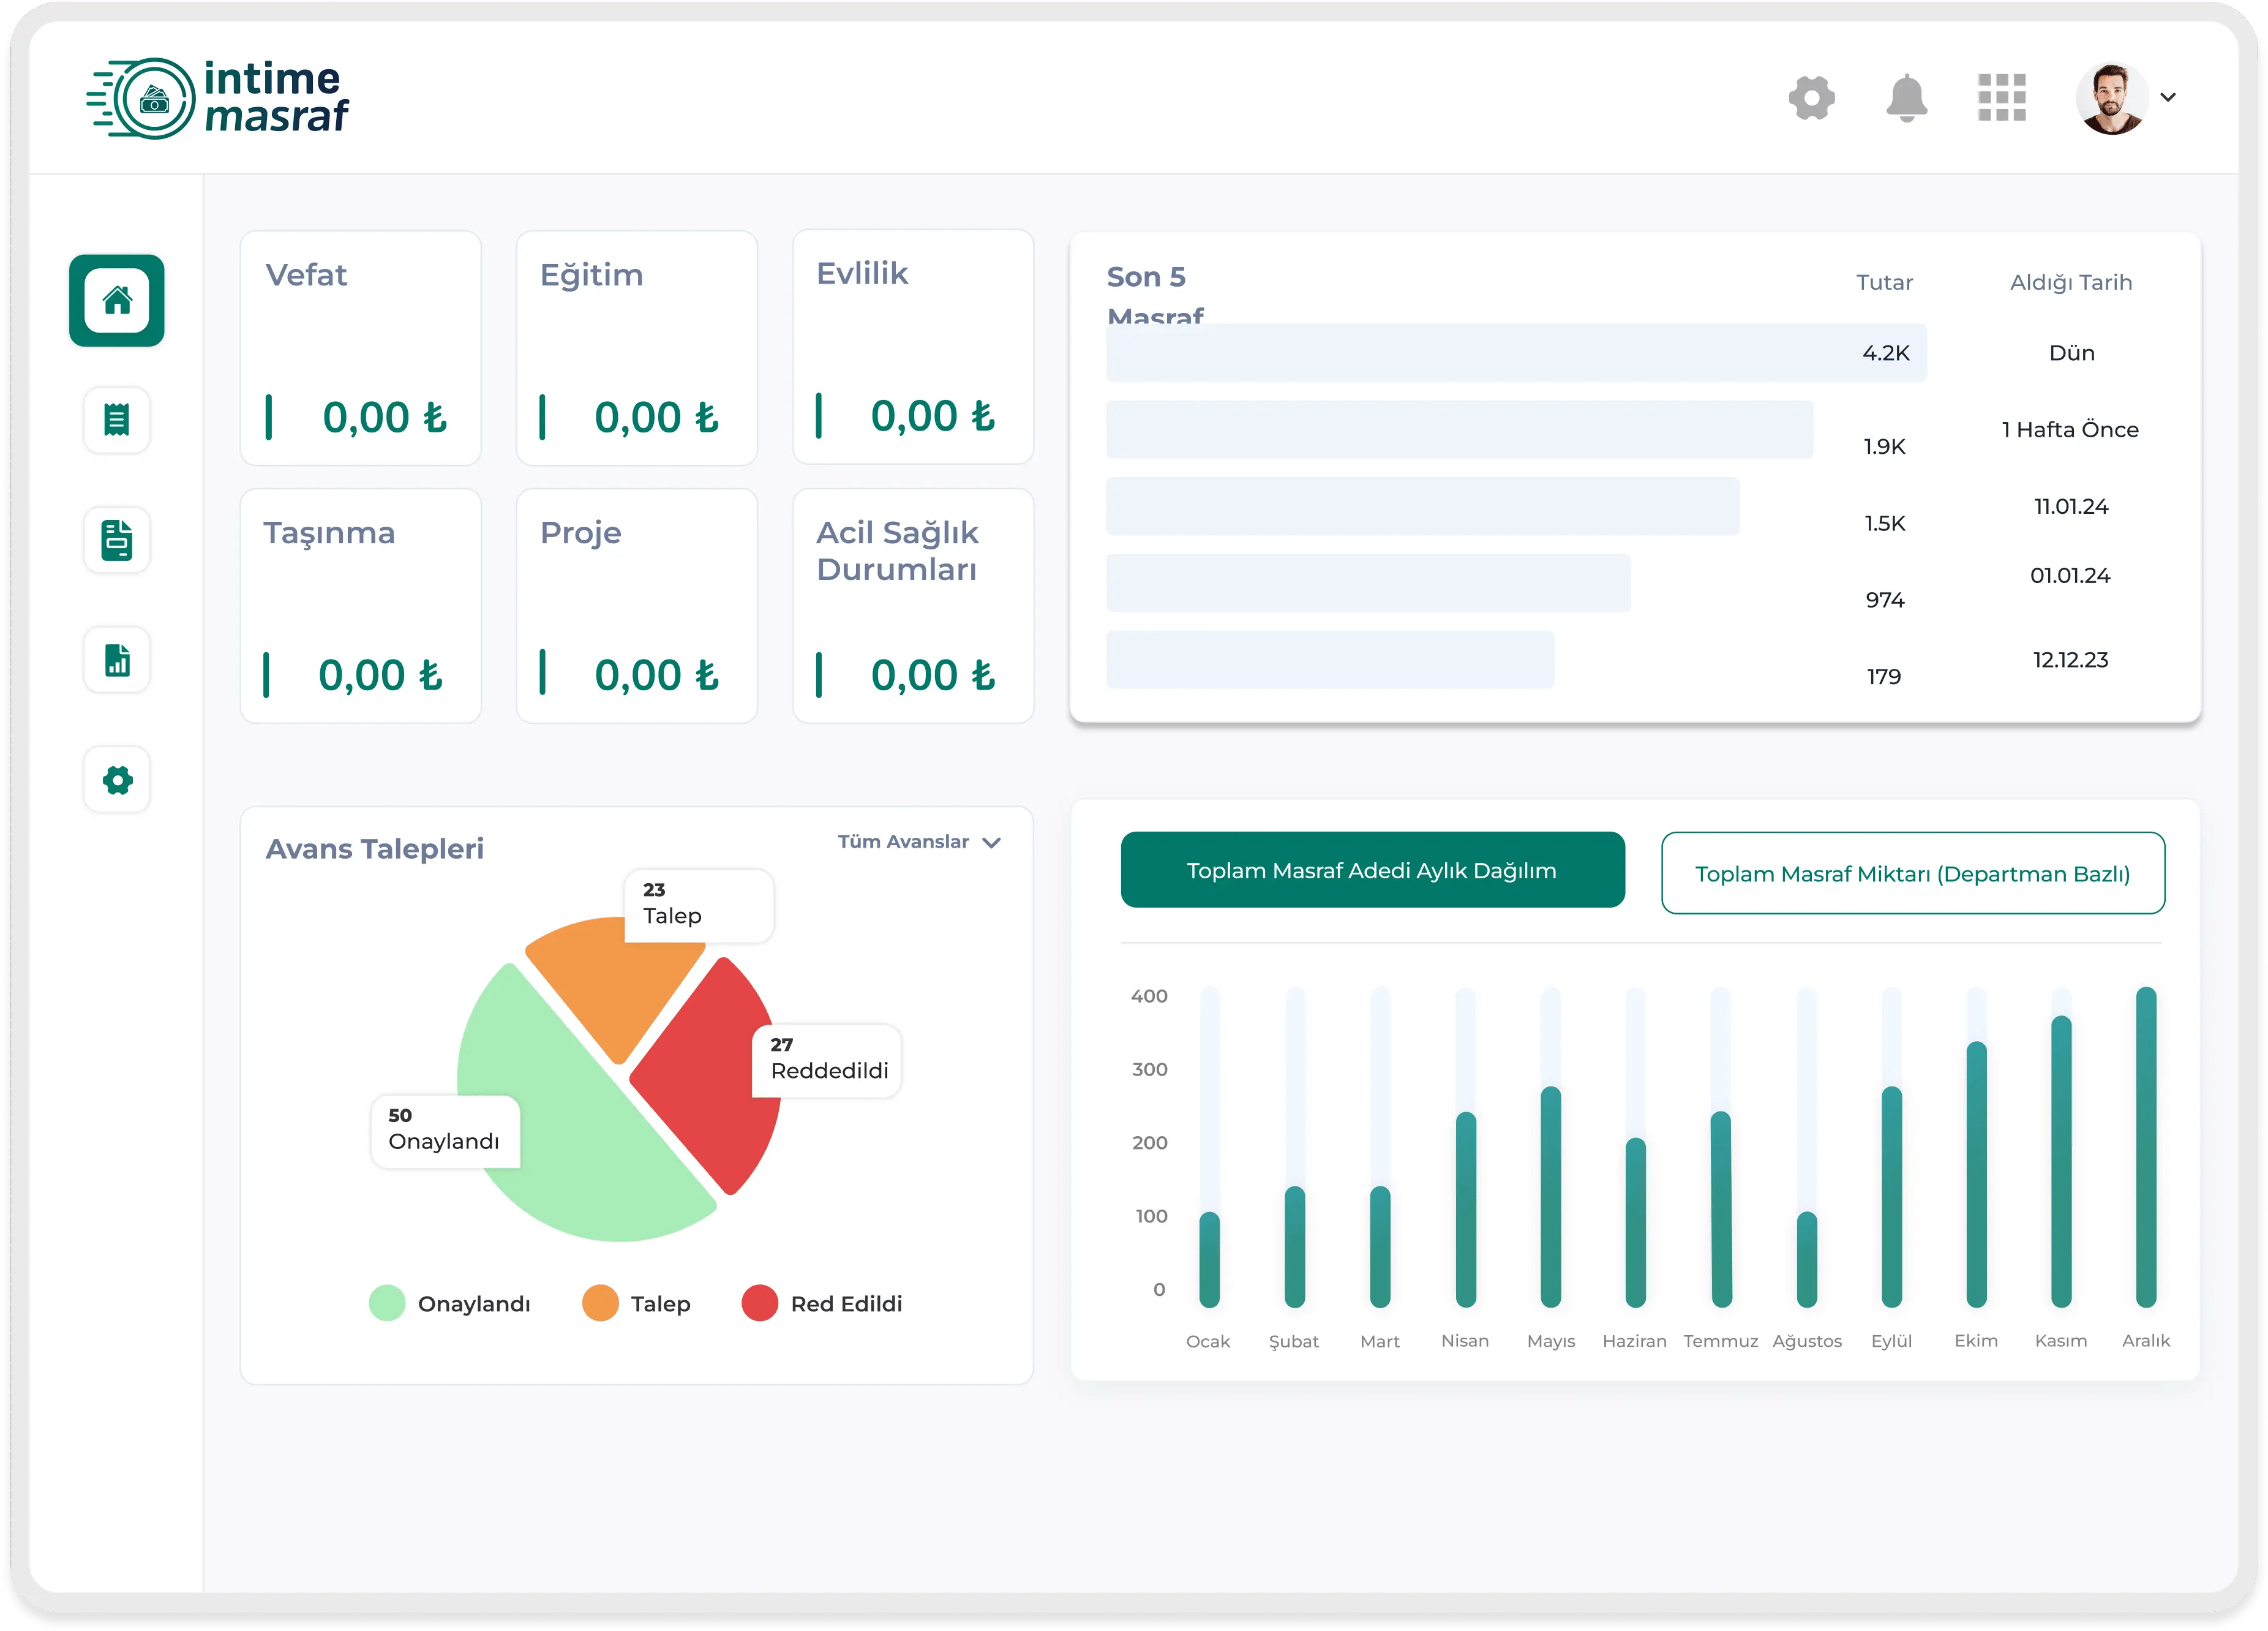Click the 974 amount value
Screen dimensions: 2268x1631
coord(1884,600)
